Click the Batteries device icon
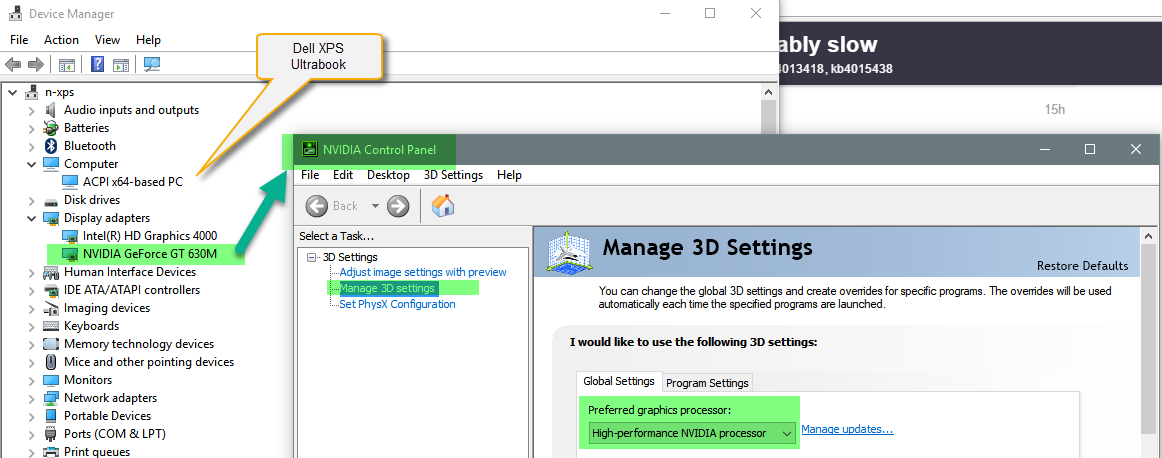 pyautogui.click(x=51, y=127)
